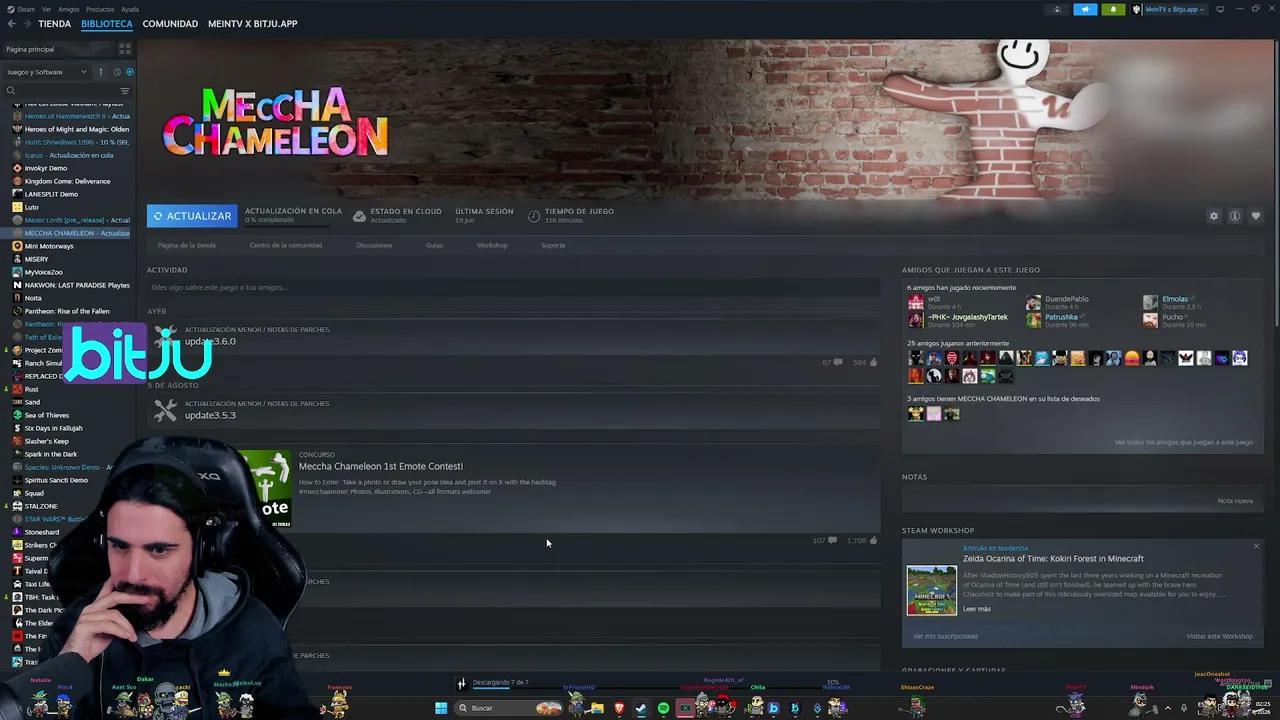Open advanced library filter options

point(125,91)
